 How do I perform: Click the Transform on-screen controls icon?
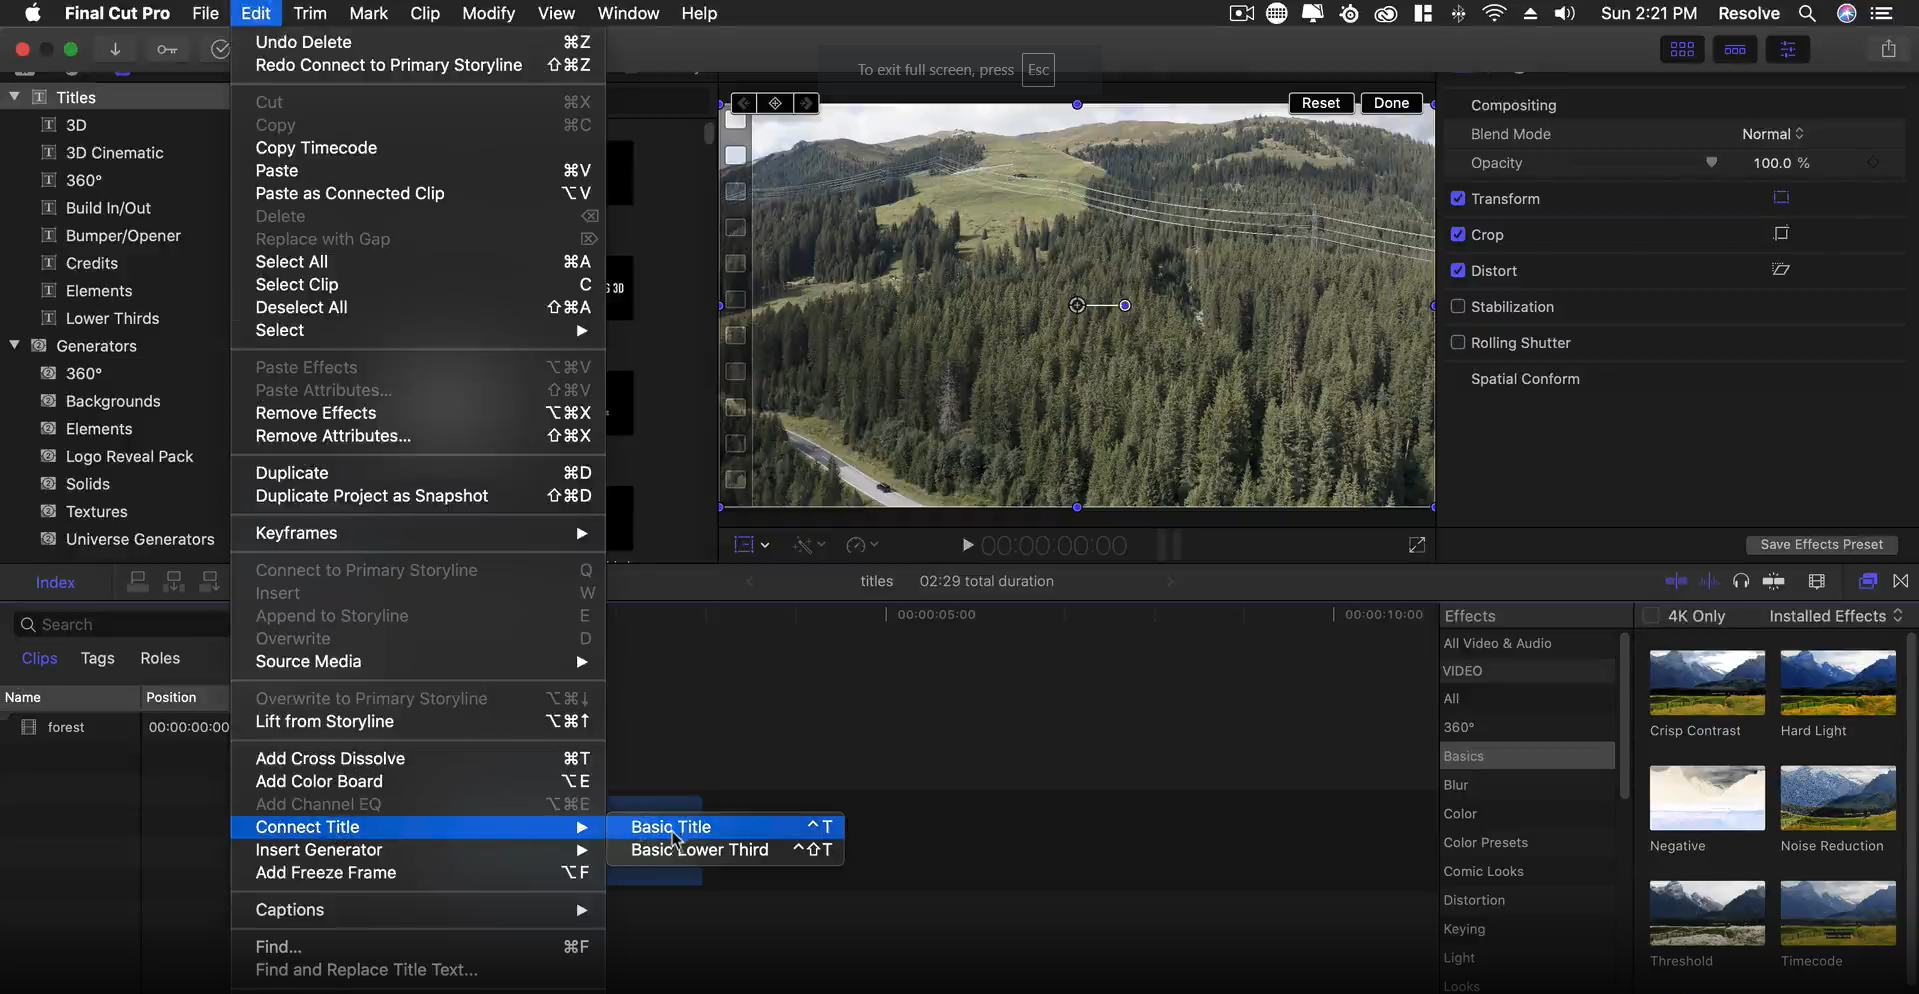[1781, 198]
